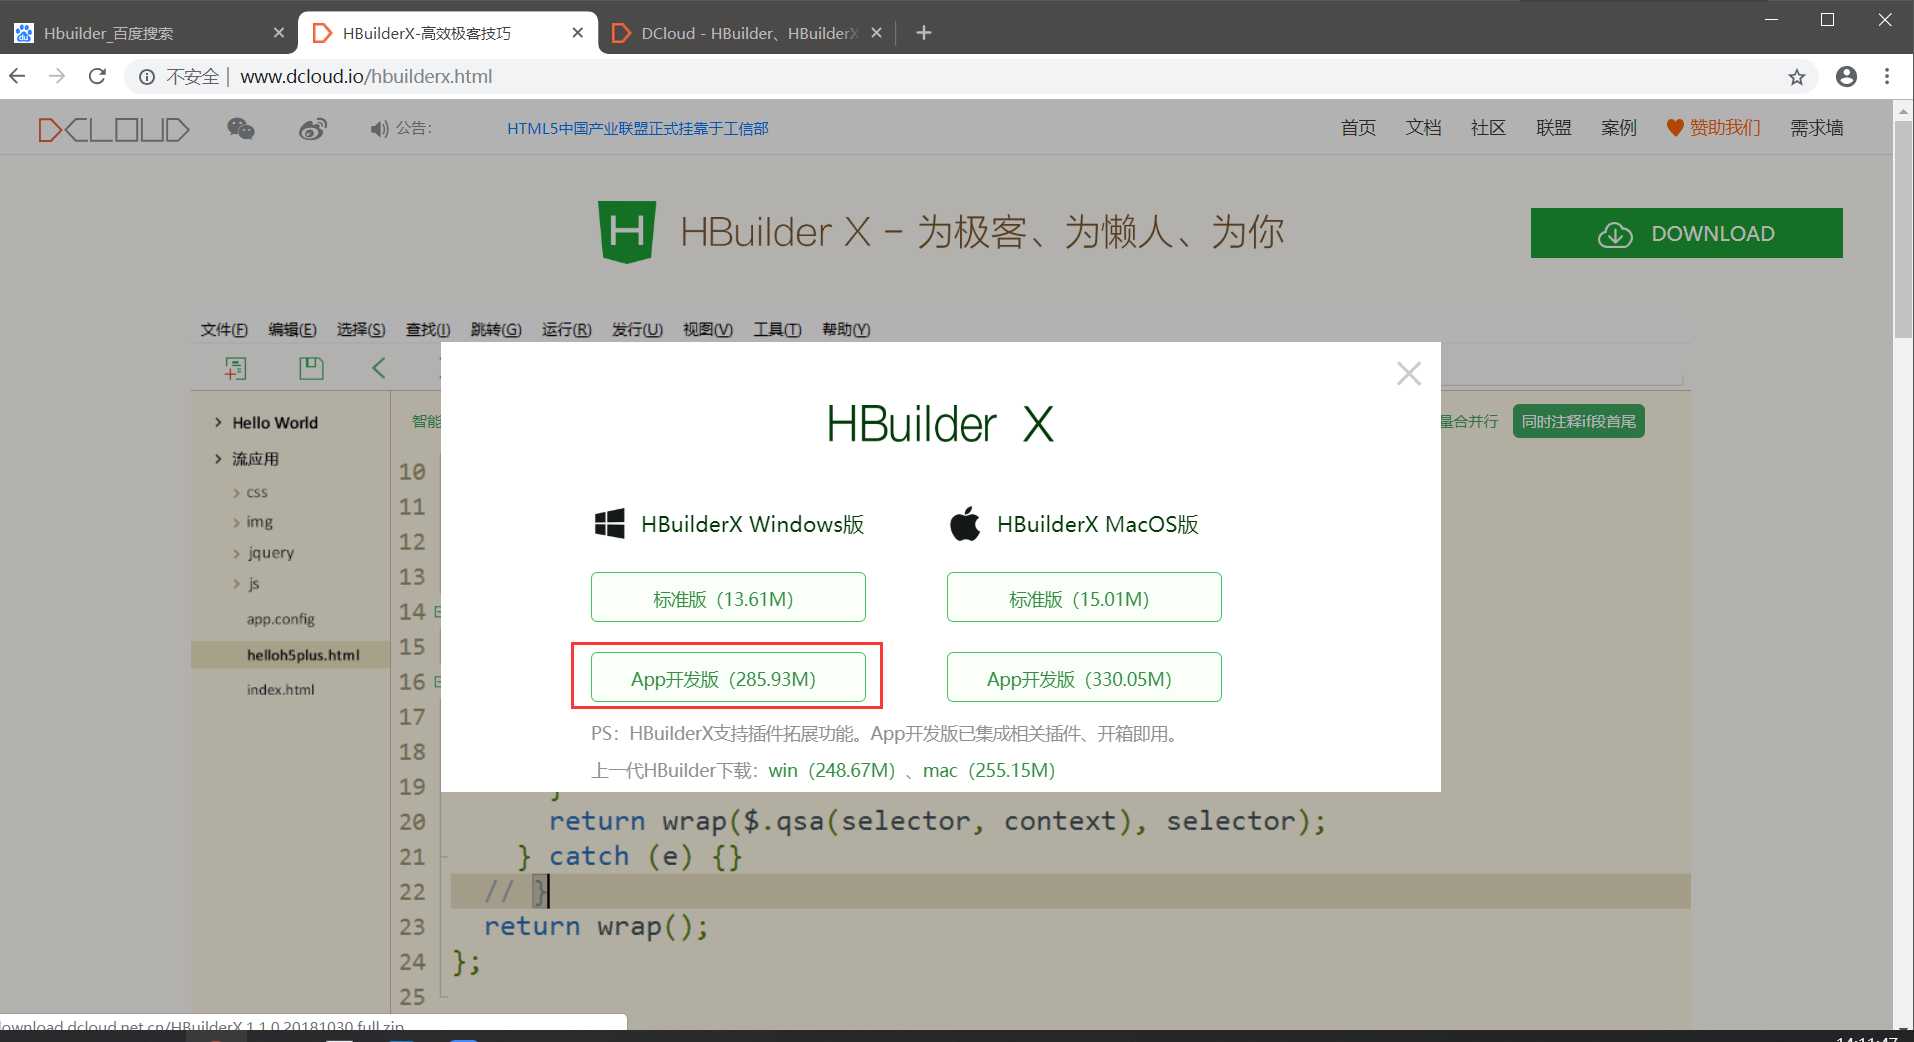Download Windows App开发版 (285.93M)

click(x=728, y=677)
